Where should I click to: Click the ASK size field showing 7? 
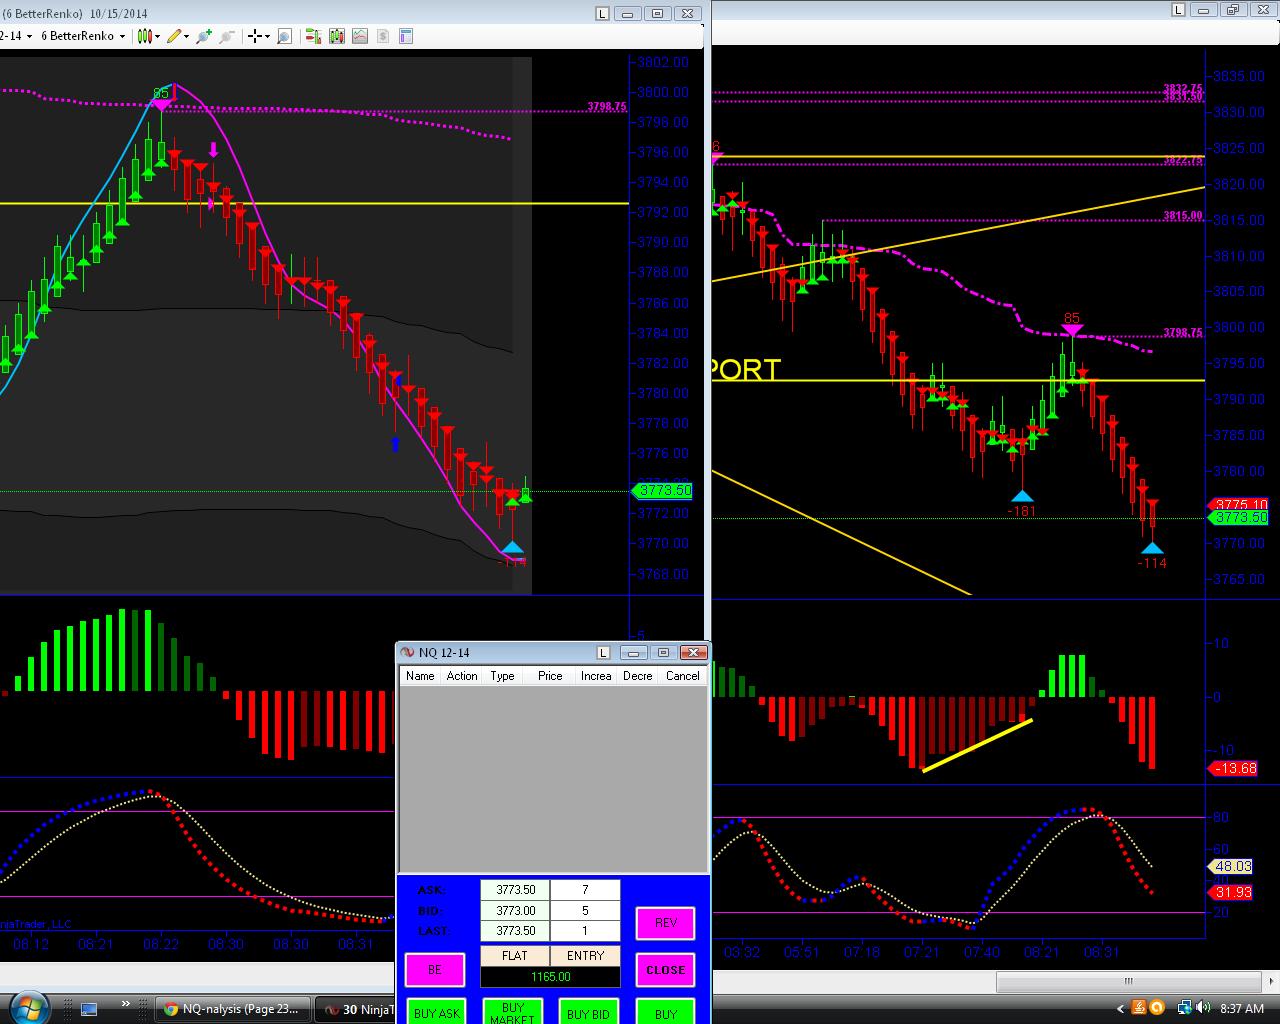coord(586,890)
